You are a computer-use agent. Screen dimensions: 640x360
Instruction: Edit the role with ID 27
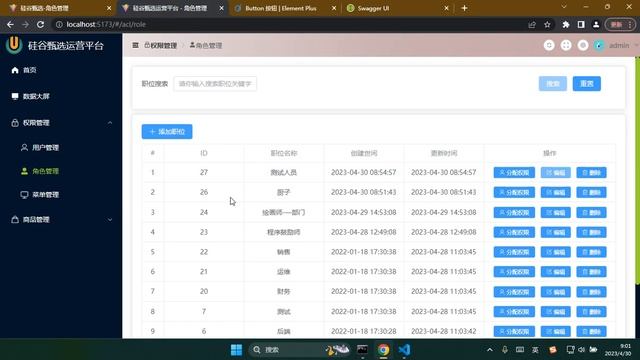coord(556,173)
